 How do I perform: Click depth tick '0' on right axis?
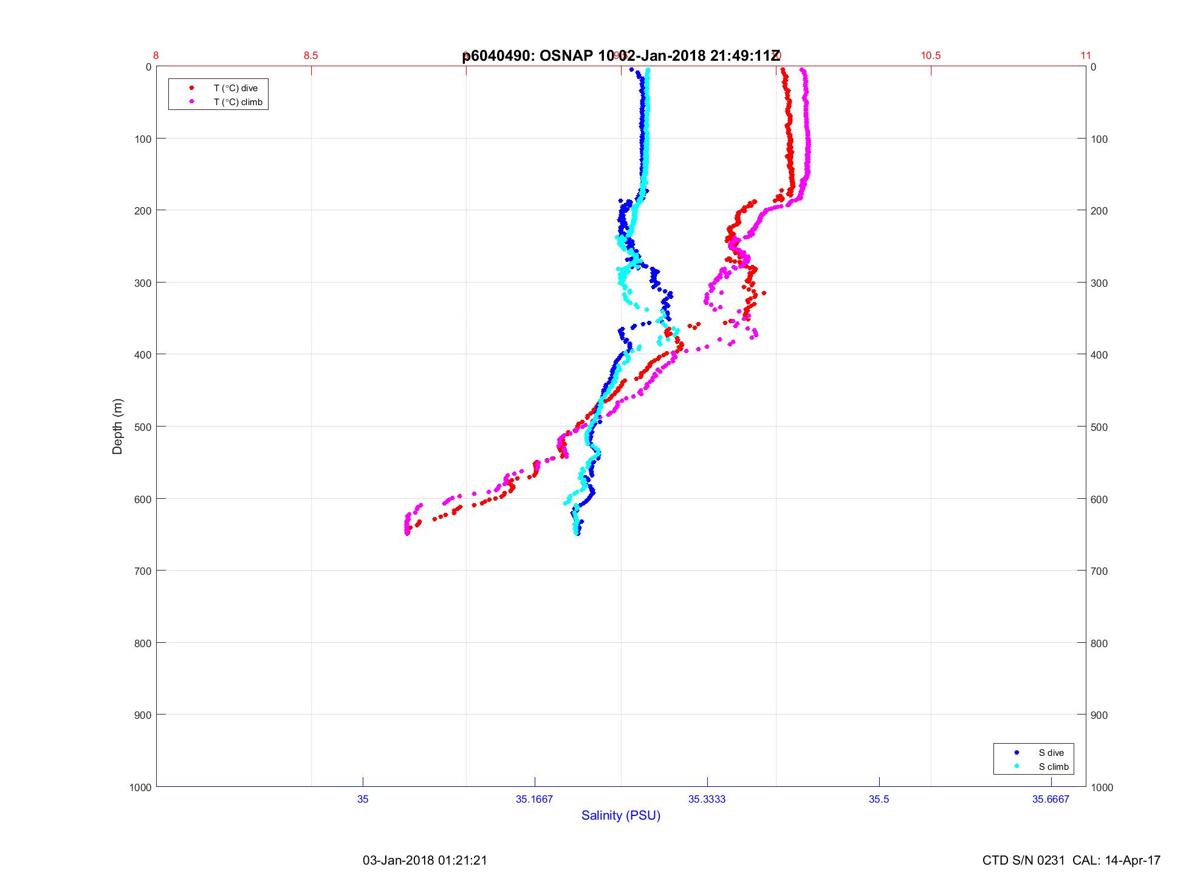pos(1094,67)
